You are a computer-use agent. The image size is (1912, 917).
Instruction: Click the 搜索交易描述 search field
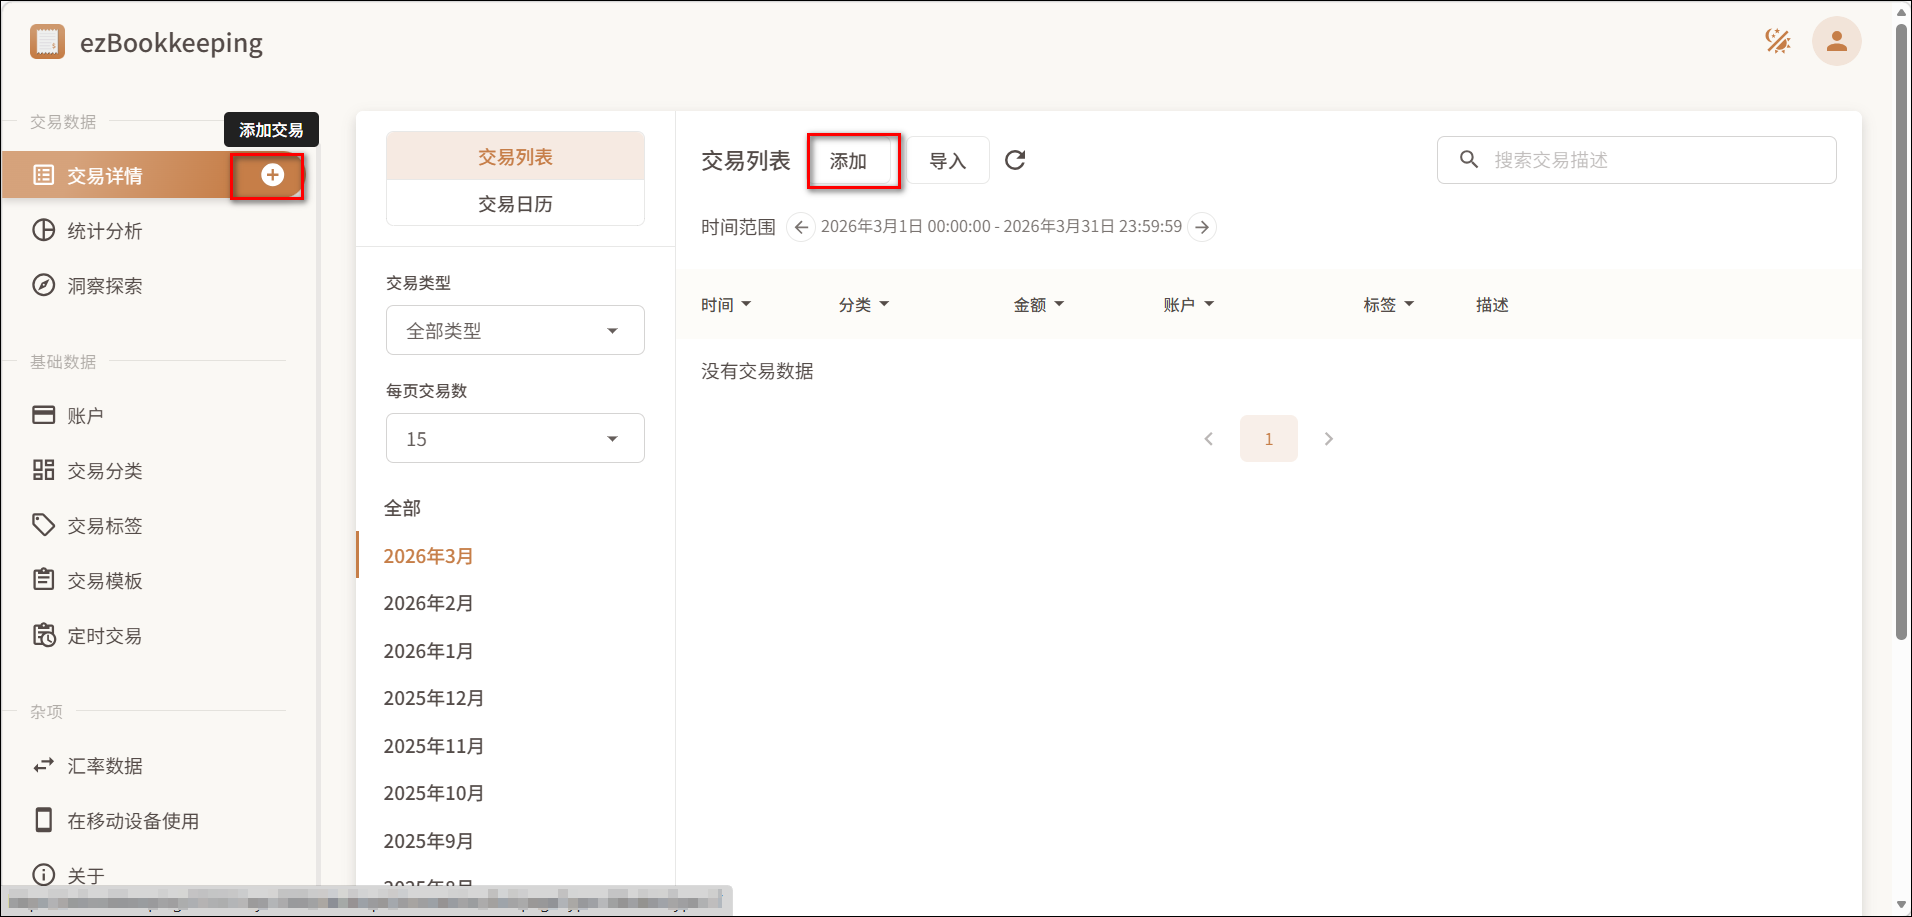click(1650, 160)
